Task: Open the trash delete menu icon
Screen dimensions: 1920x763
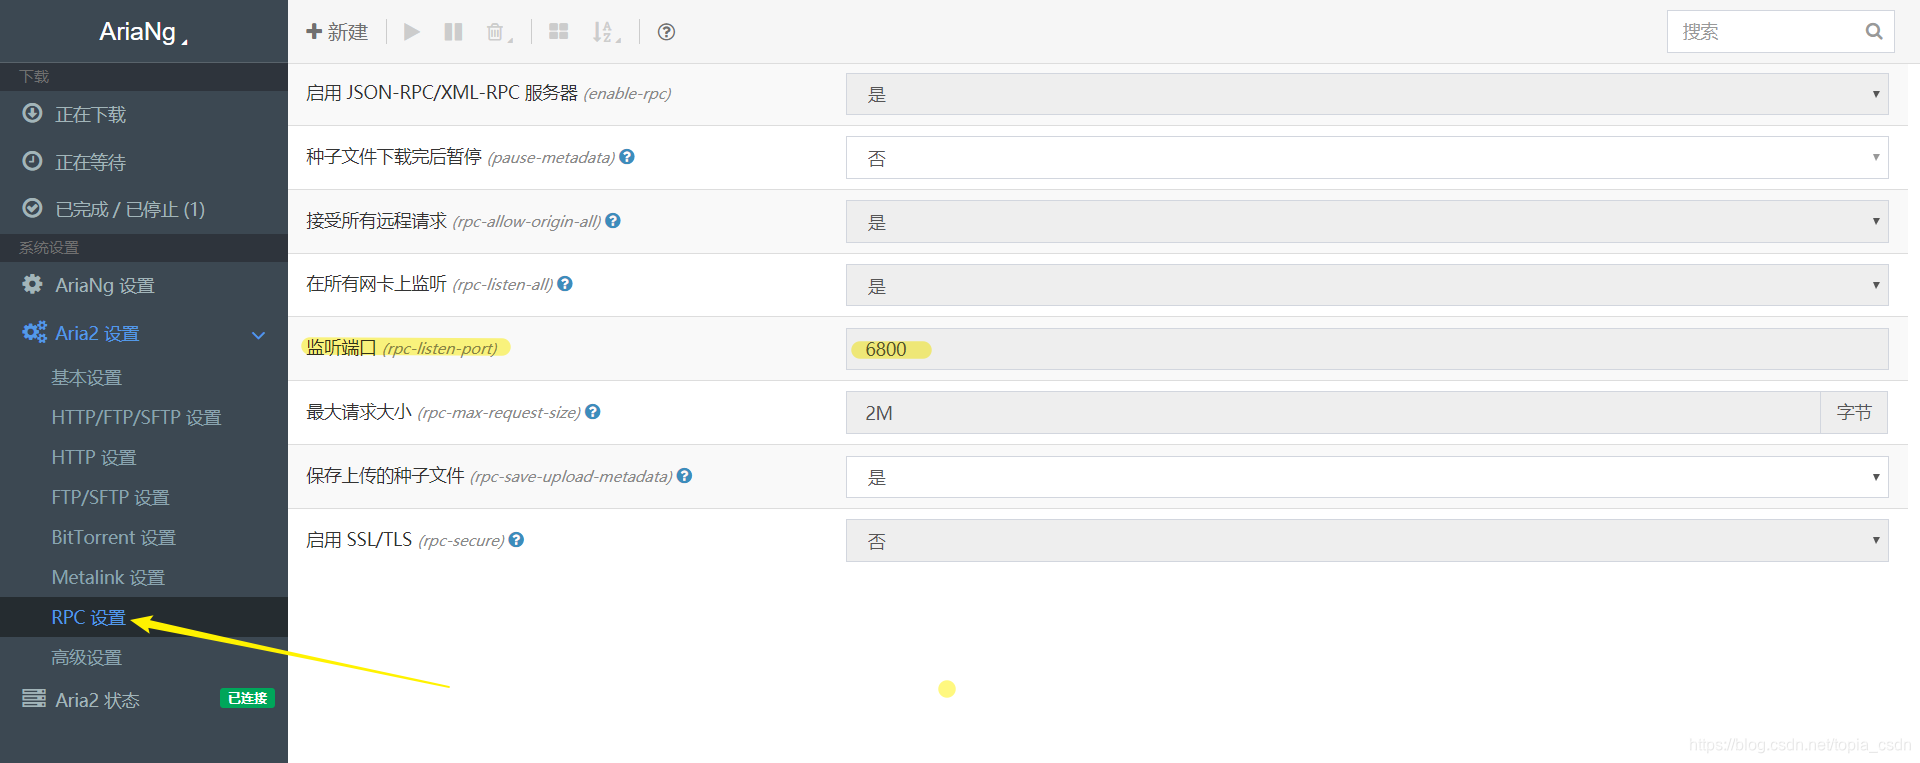Action: [498, 32]
